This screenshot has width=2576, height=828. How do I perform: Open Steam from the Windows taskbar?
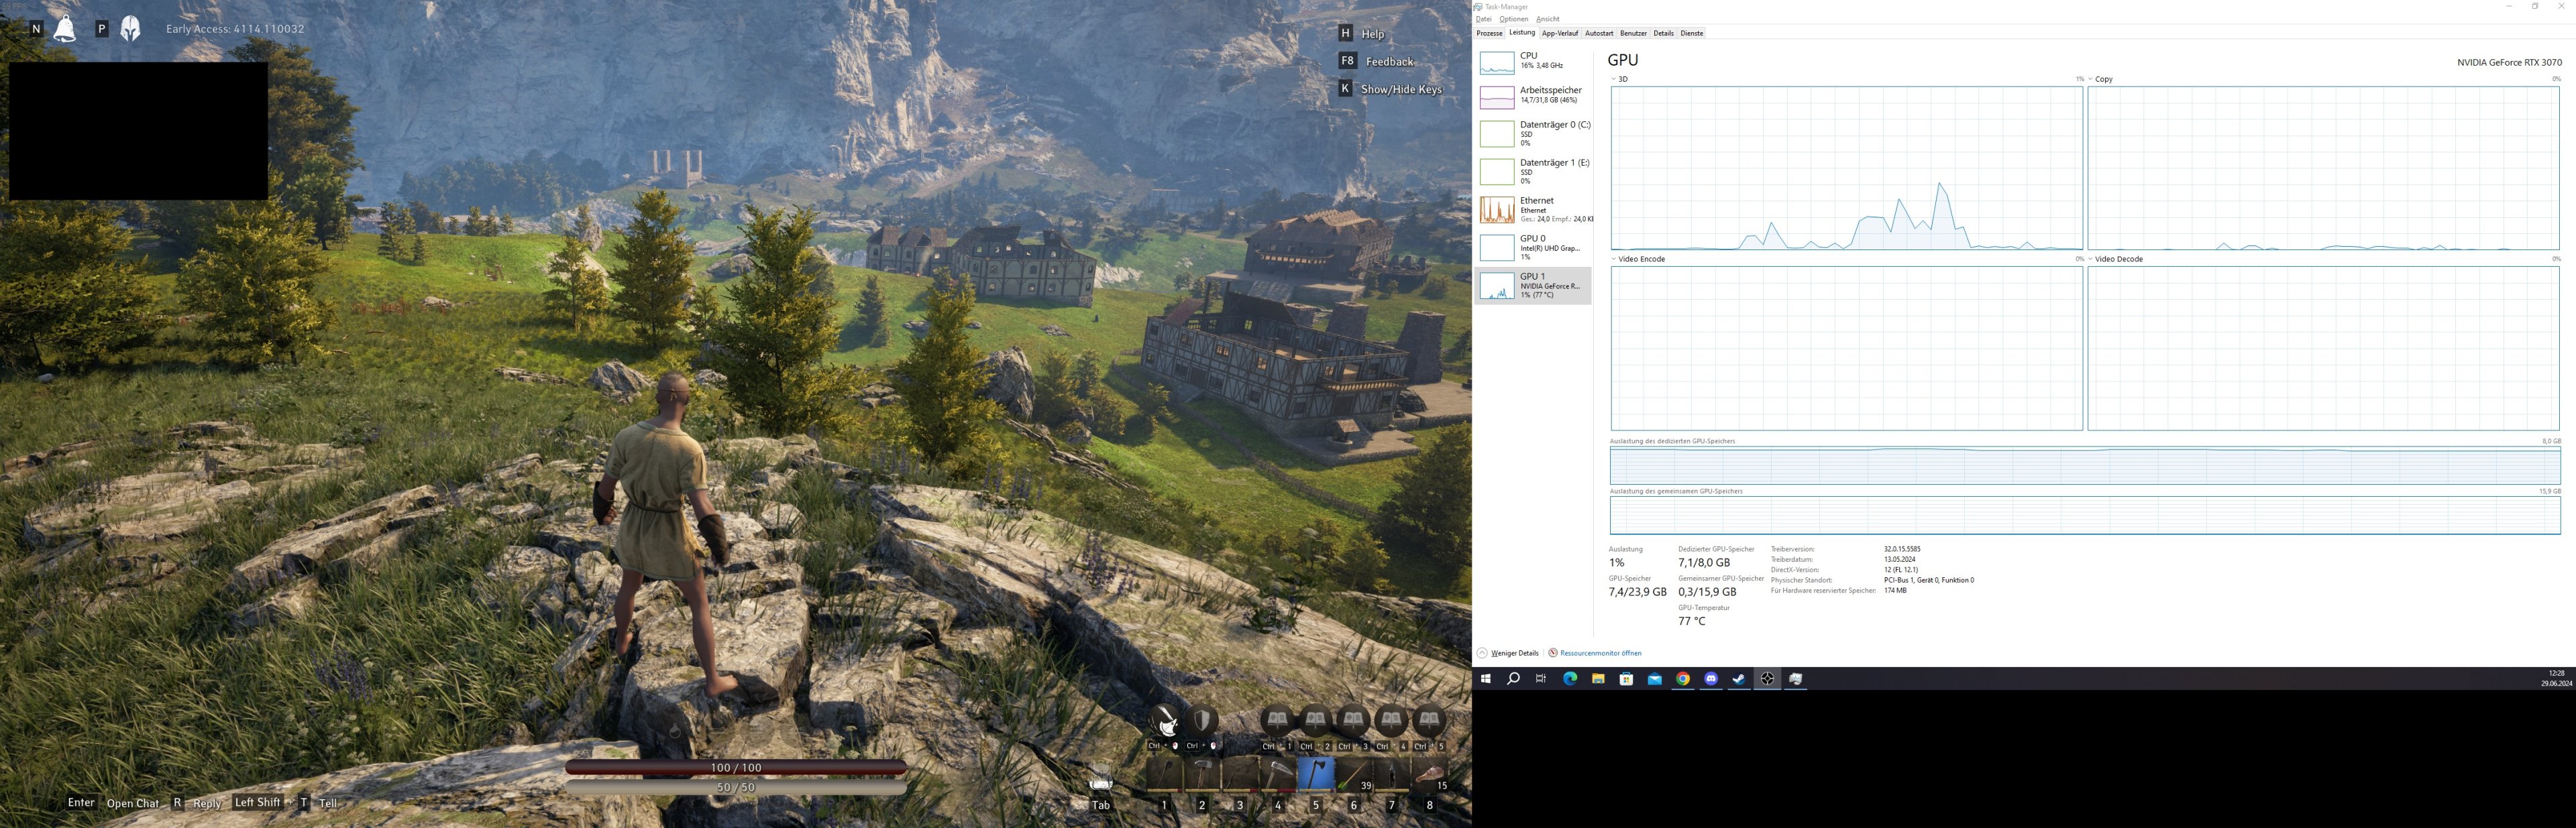point(1739,679)
